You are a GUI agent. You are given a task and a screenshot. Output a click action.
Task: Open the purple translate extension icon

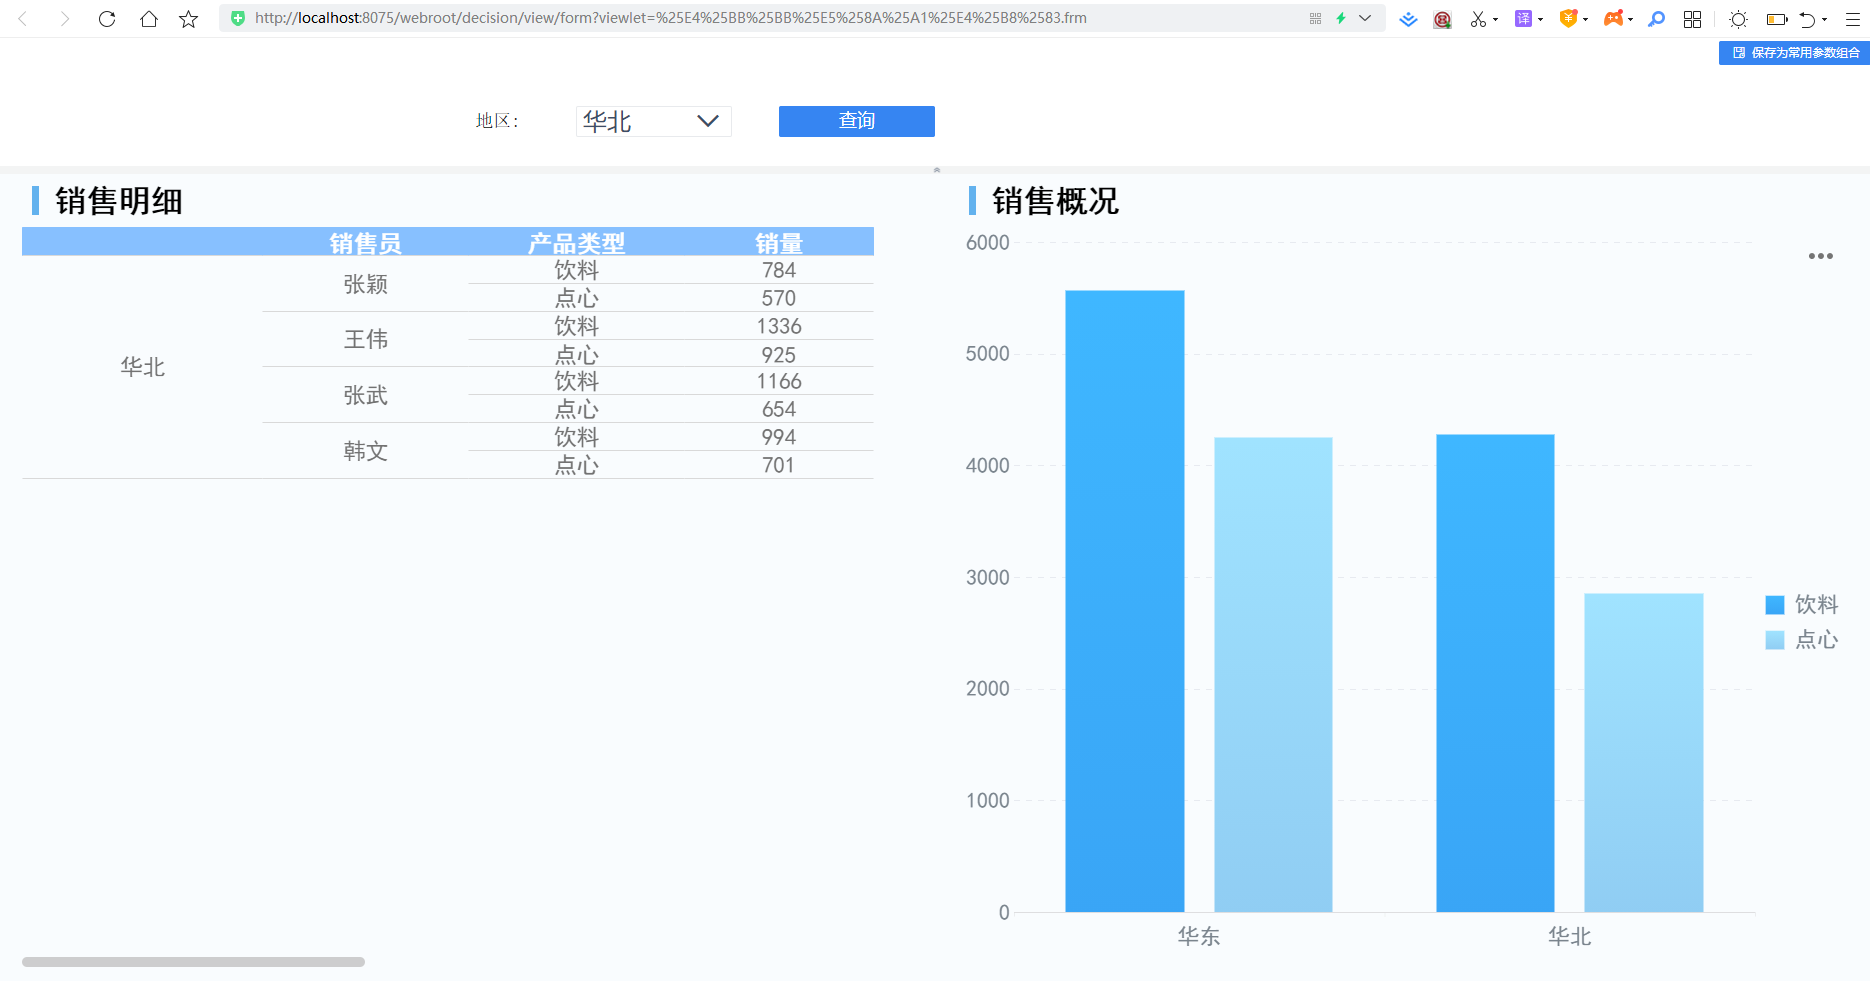[1523, 19]
